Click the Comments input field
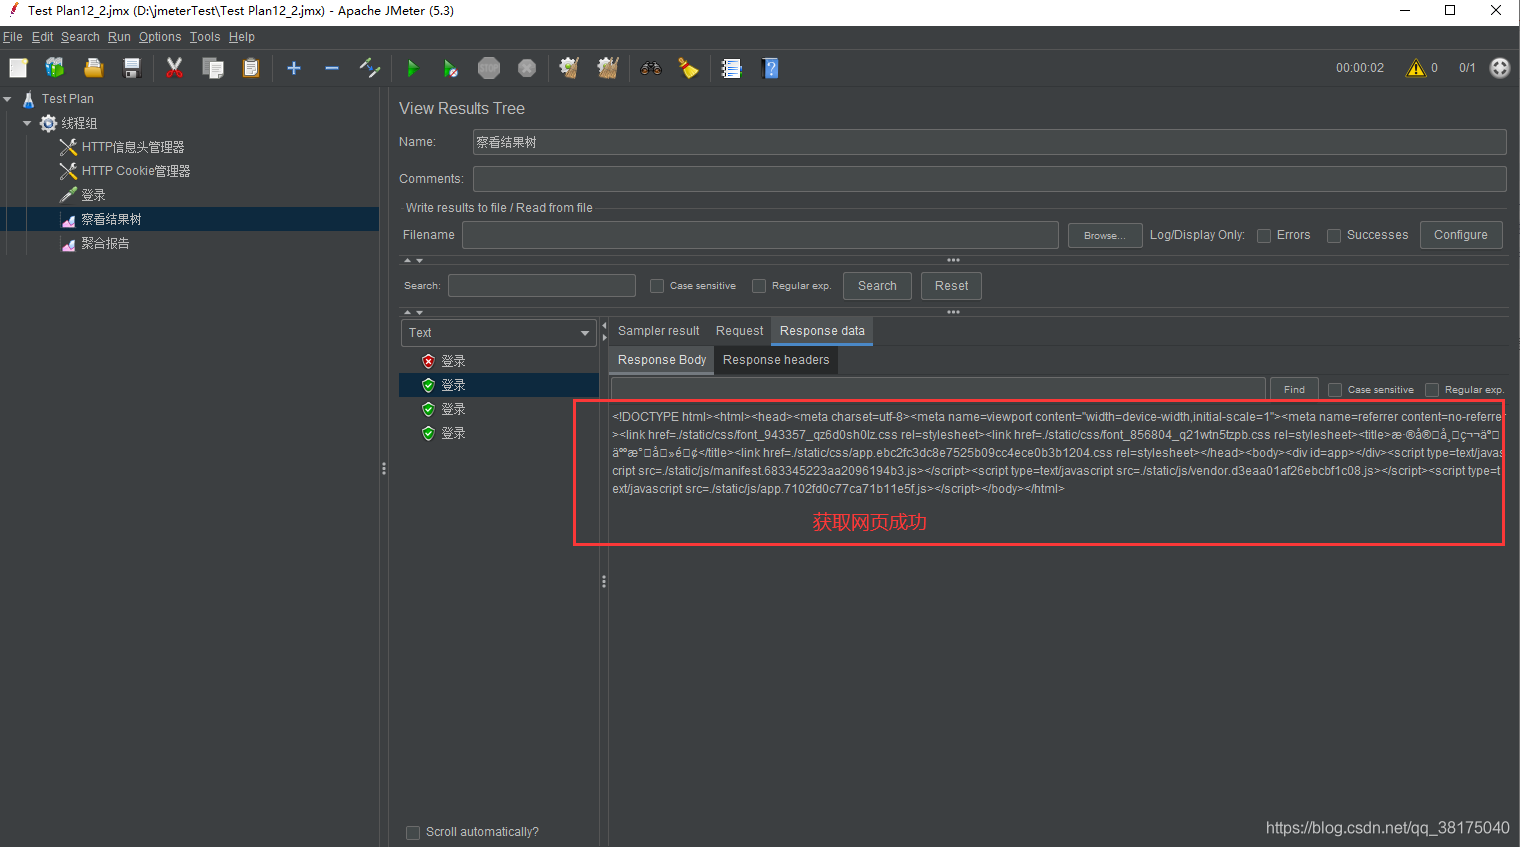 (x=990, y=179)
